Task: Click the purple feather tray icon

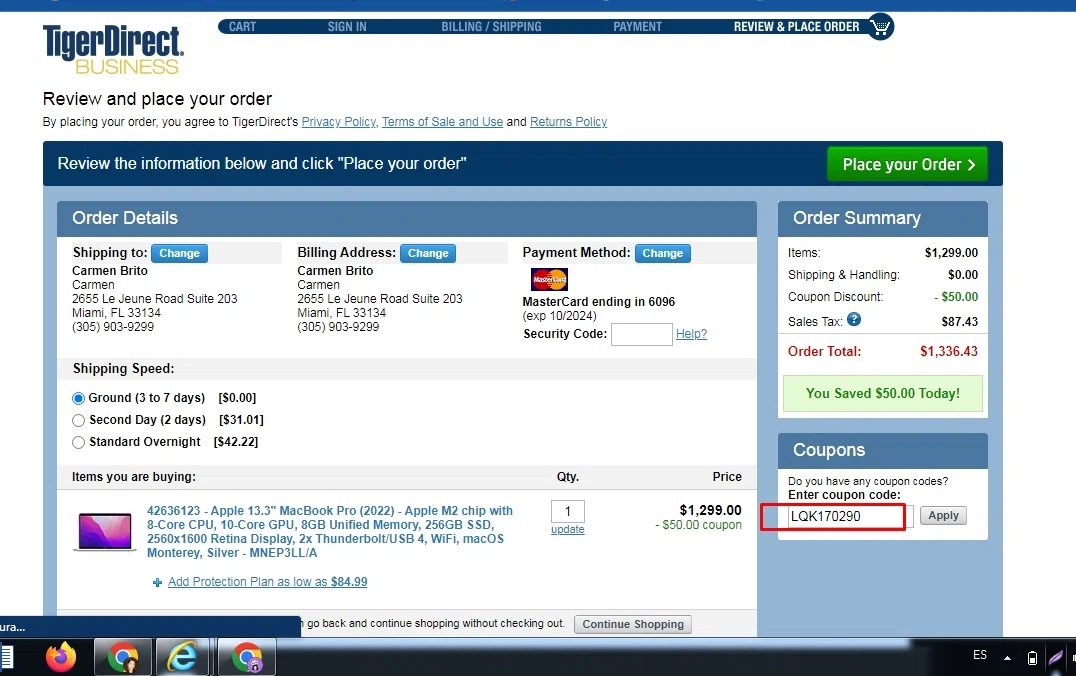Action: click(1056, 657)
